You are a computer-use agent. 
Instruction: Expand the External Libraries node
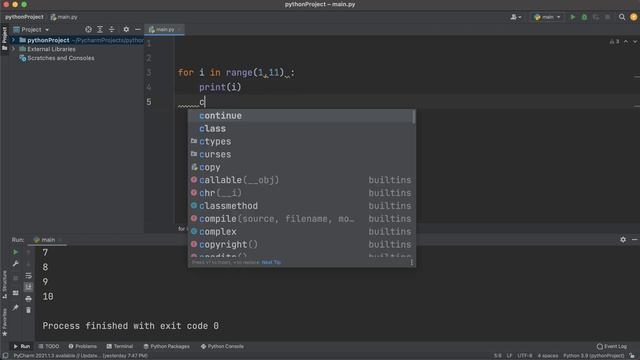coord(13,49)
